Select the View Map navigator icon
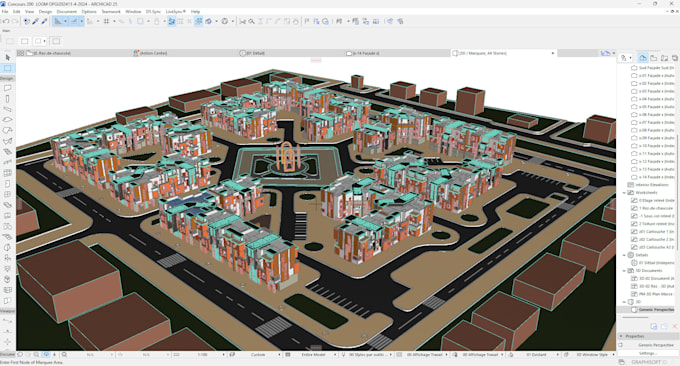 point(654,58)
